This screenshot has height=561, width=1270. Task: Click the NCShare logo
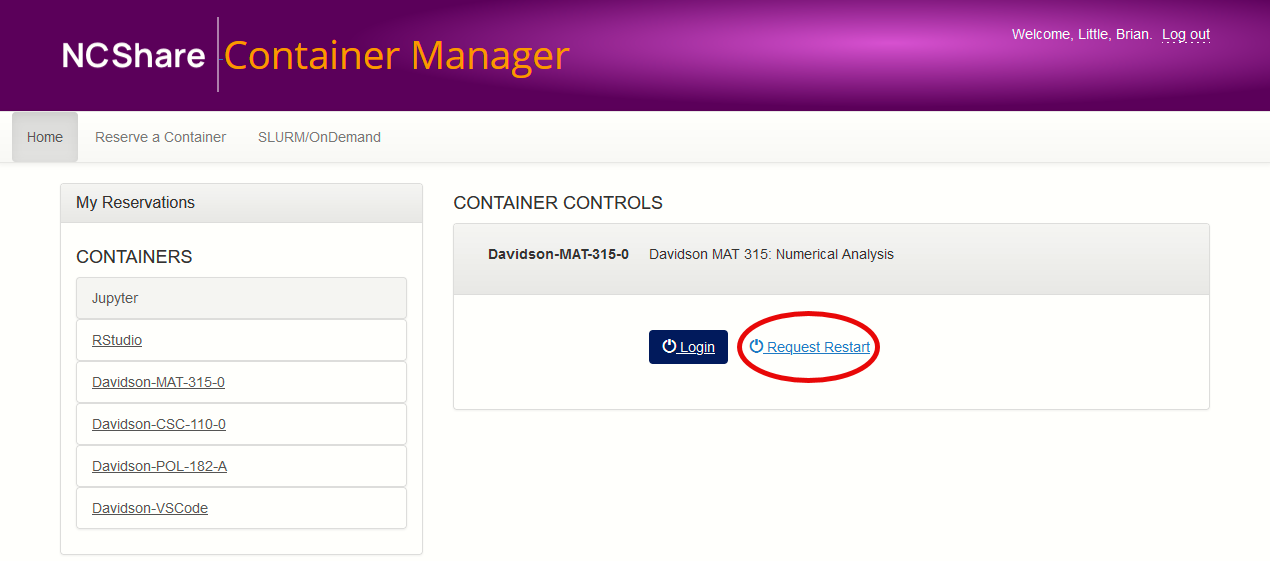pos(133,56)
